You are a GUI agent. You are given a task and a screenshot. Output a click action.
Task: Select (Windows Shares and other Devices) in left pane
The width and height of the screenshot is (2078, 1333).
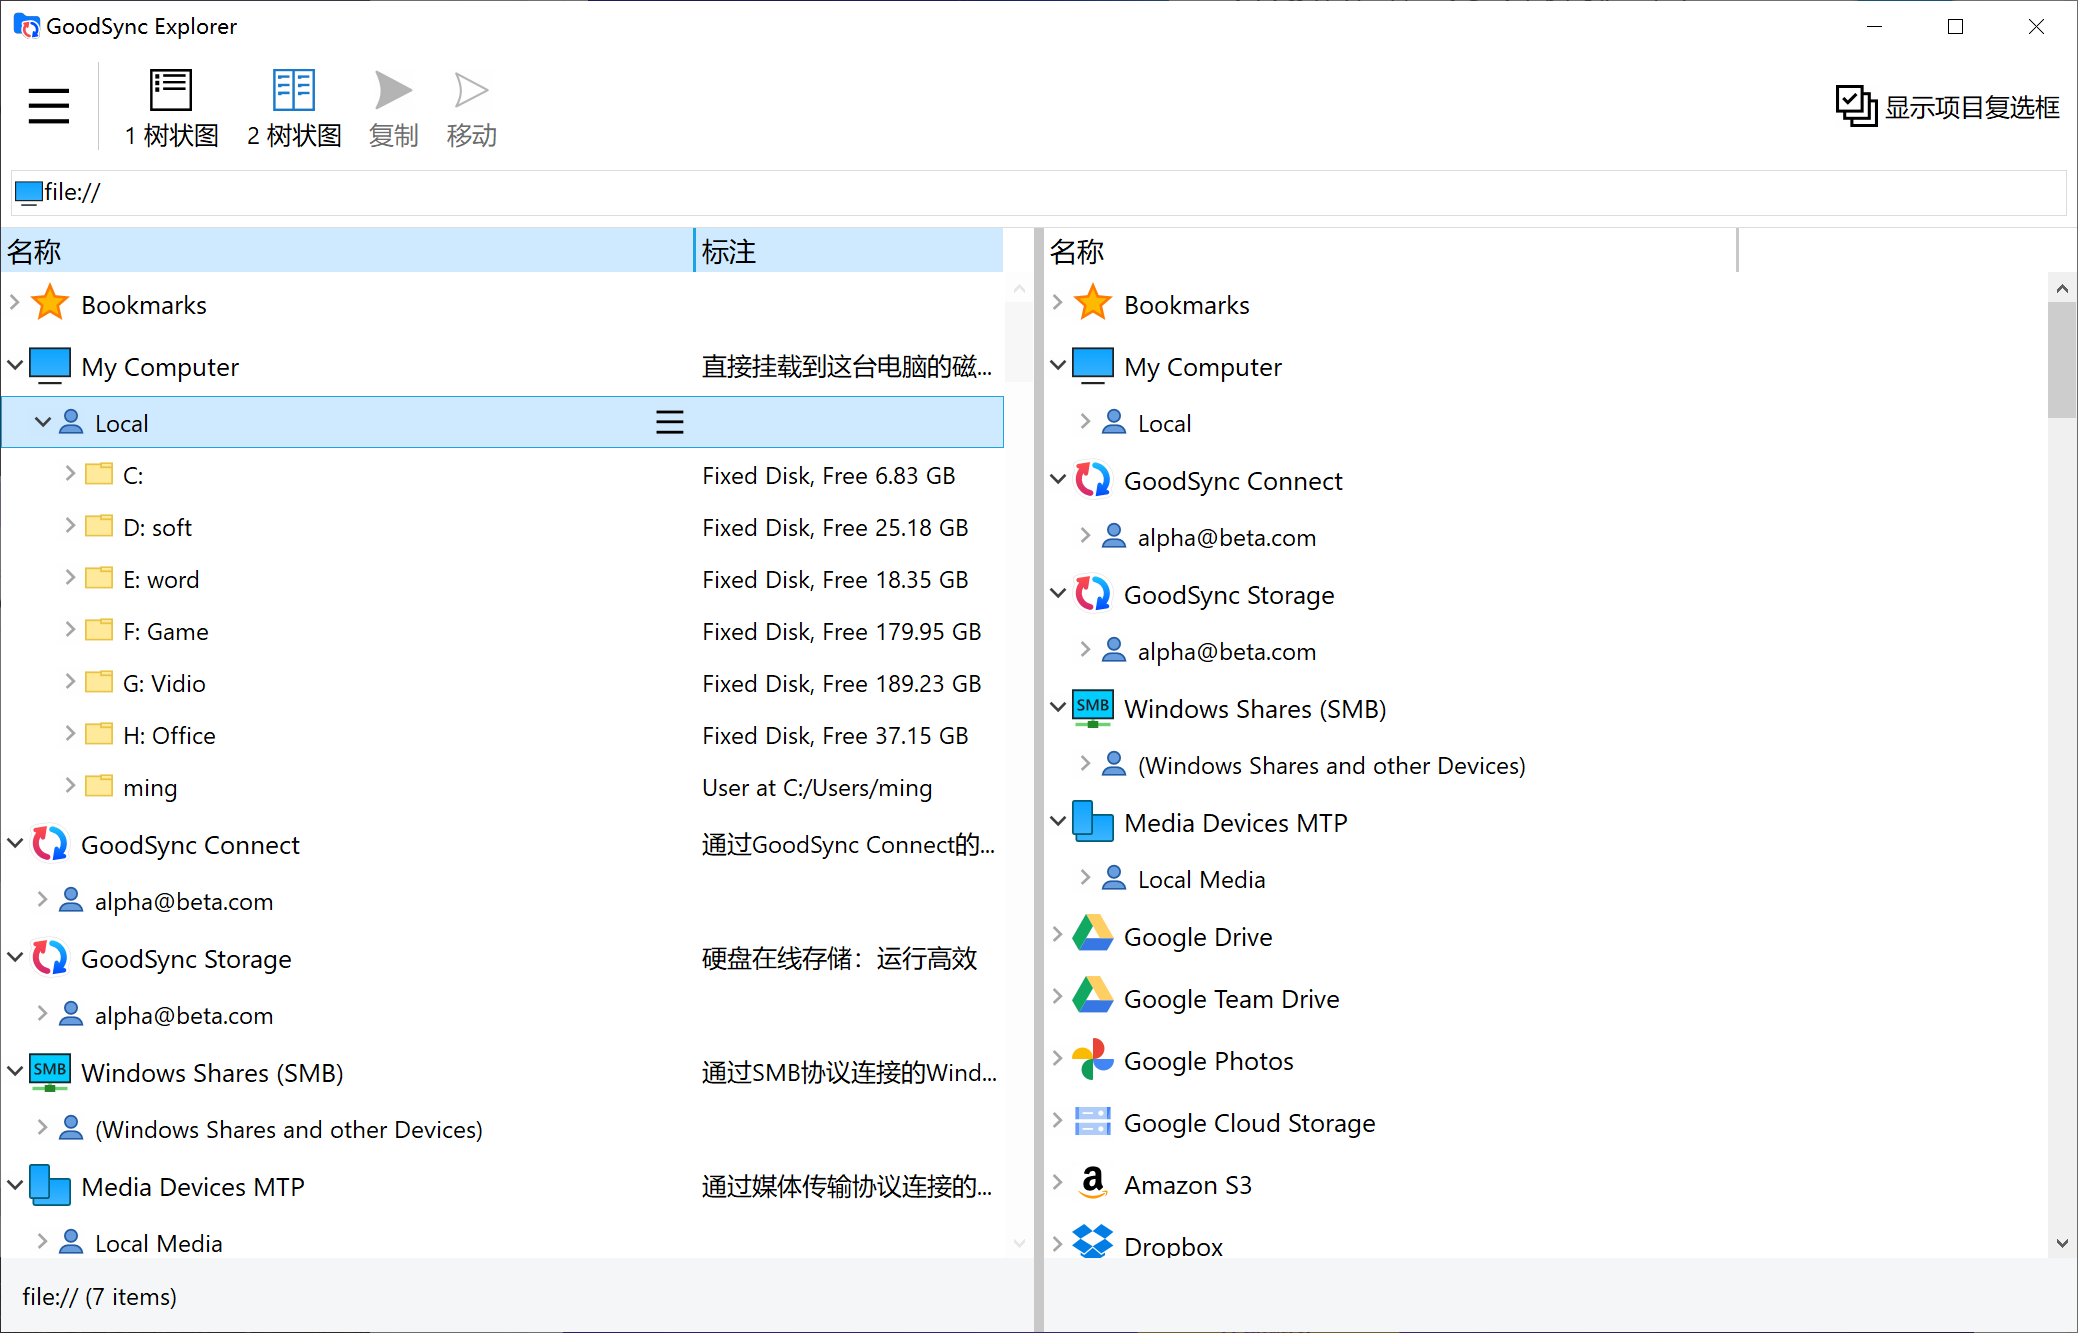coord(288,1130)
